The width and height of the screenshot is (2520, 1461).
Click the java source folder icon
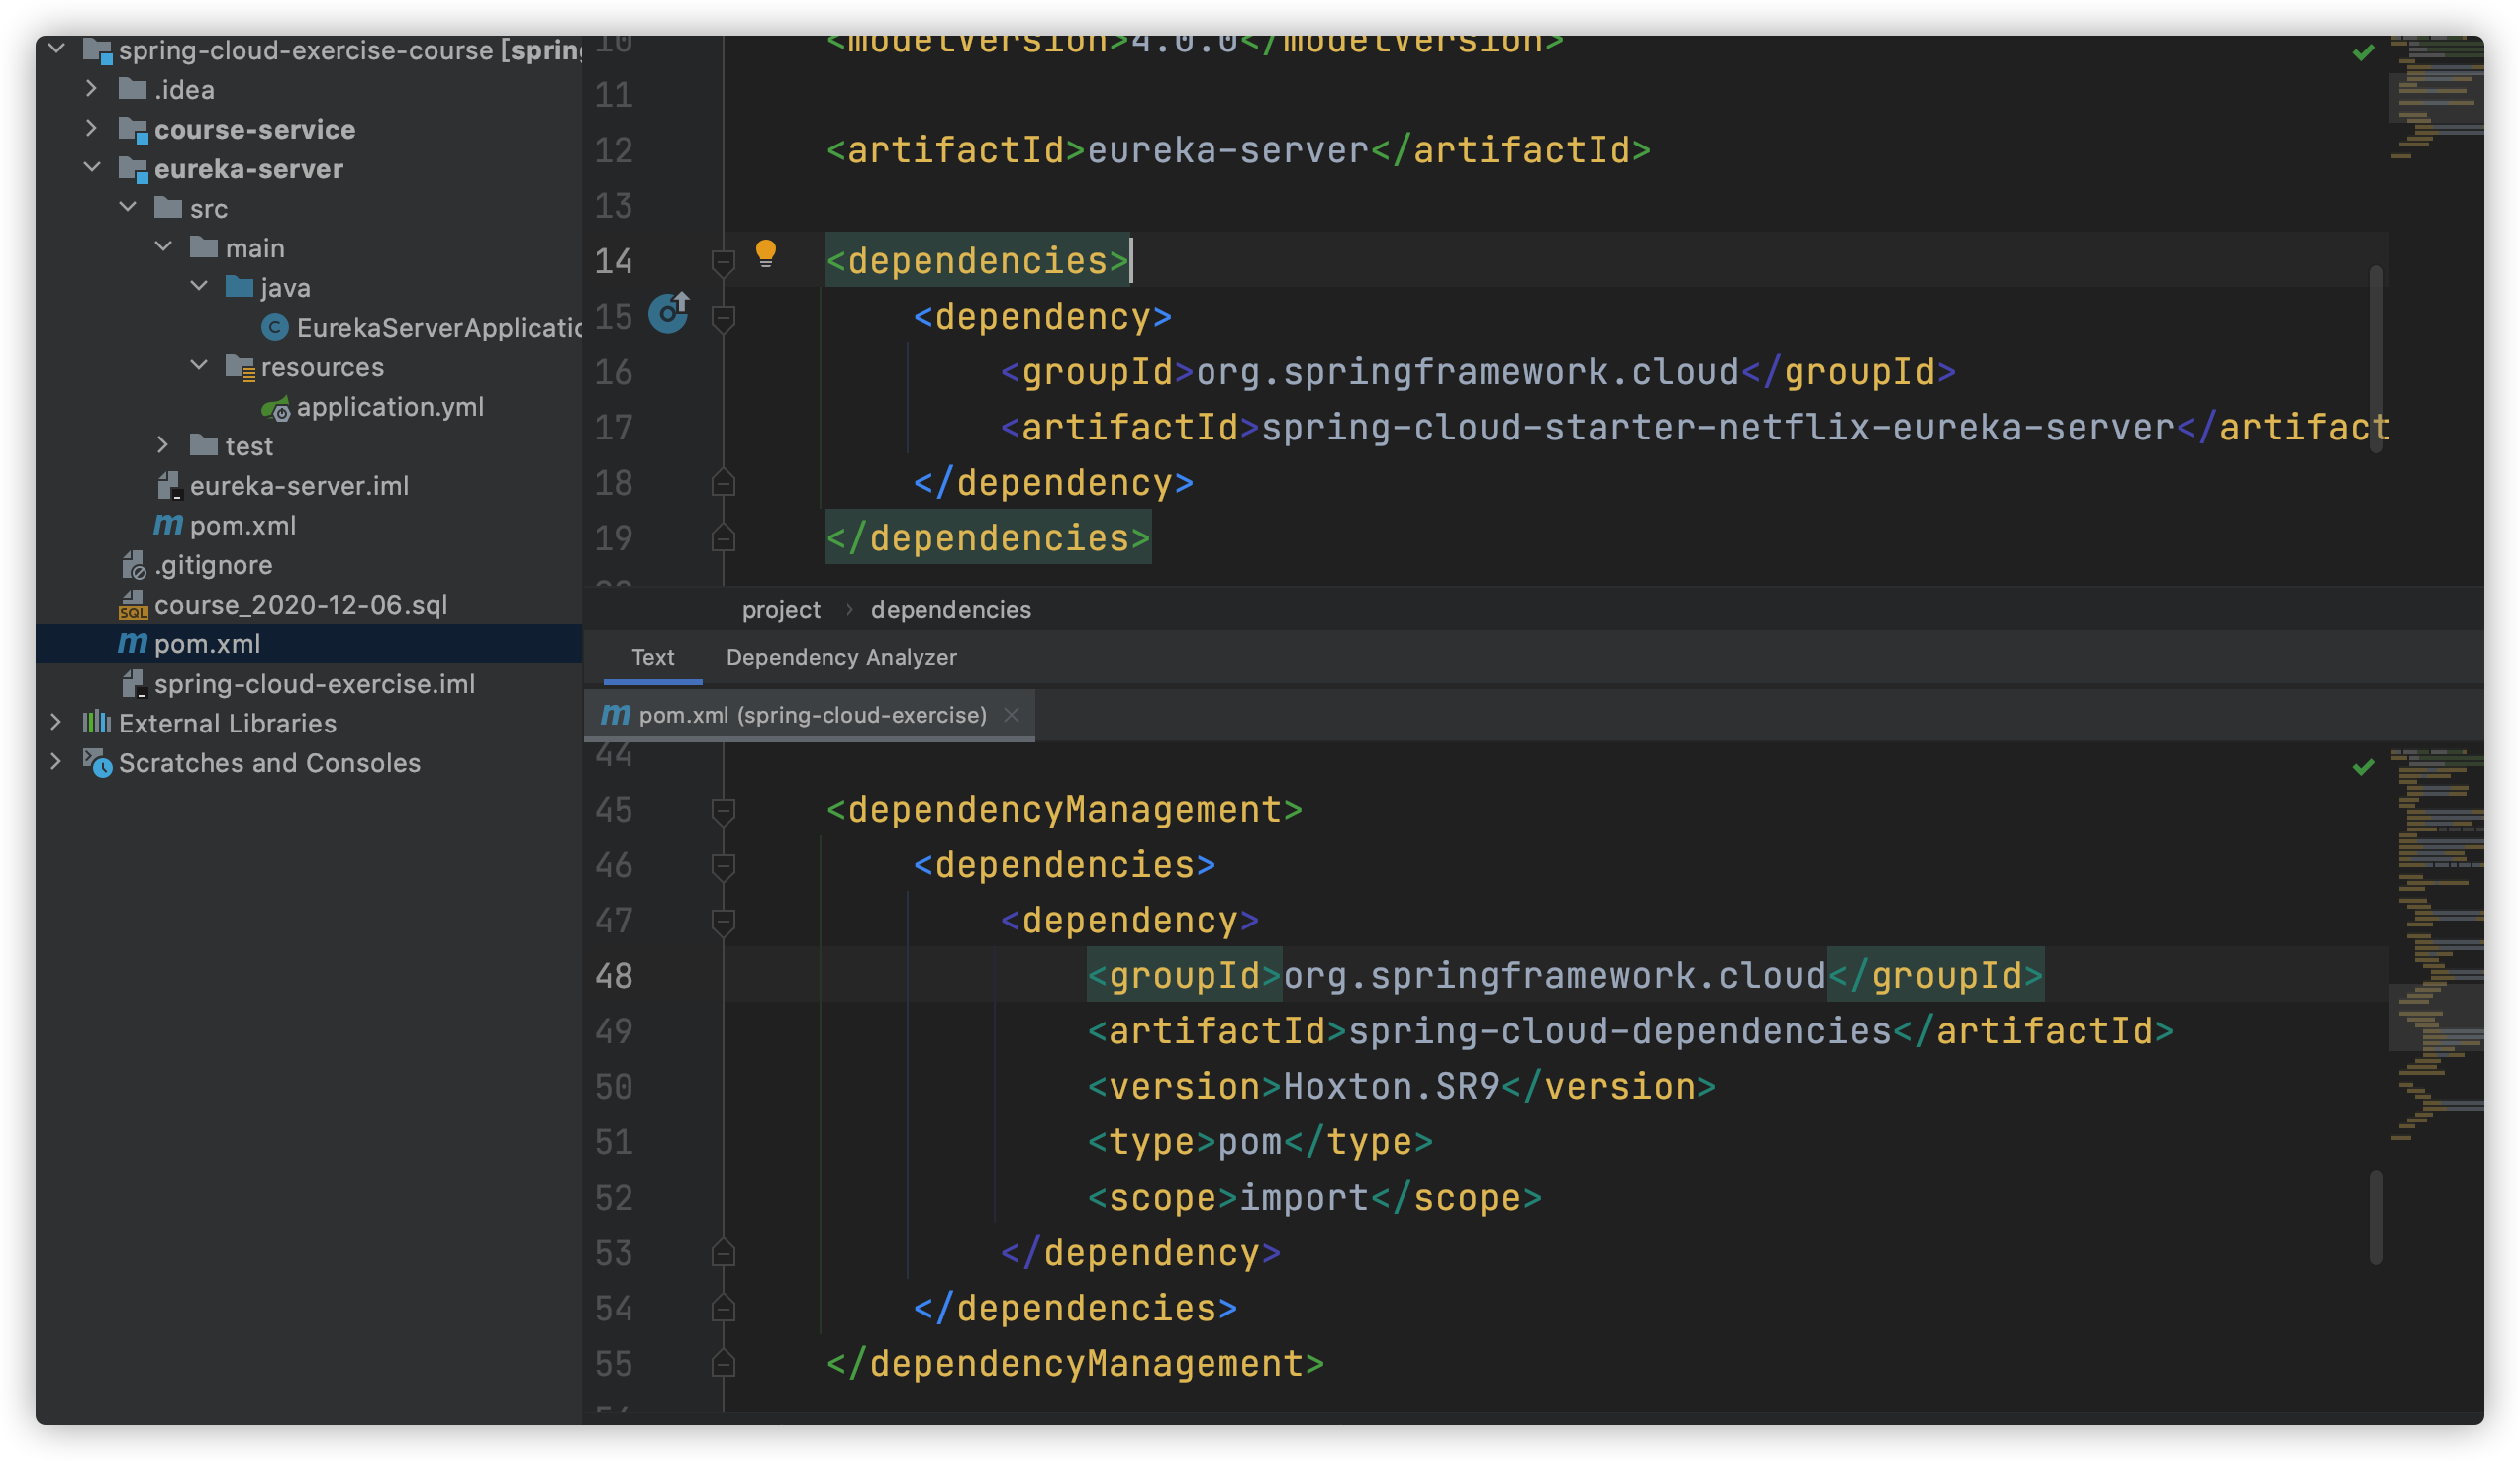[239, 287]
